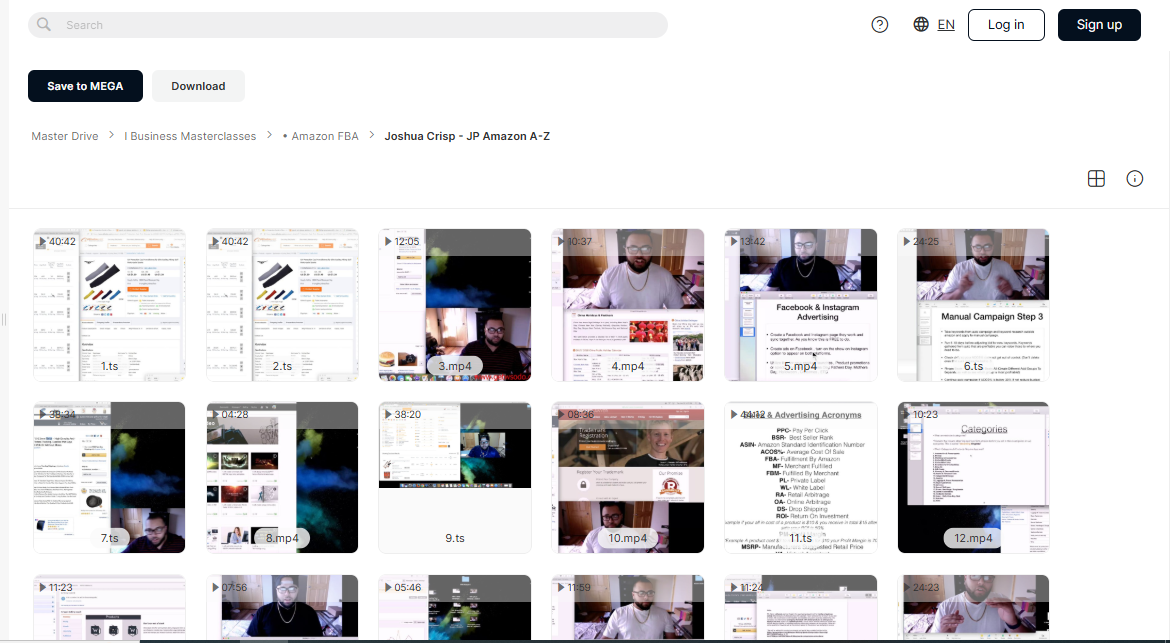The height and width of the screenshot is (643, 1170).
Task: Click the 9.ts file name label
Action: 454,538
